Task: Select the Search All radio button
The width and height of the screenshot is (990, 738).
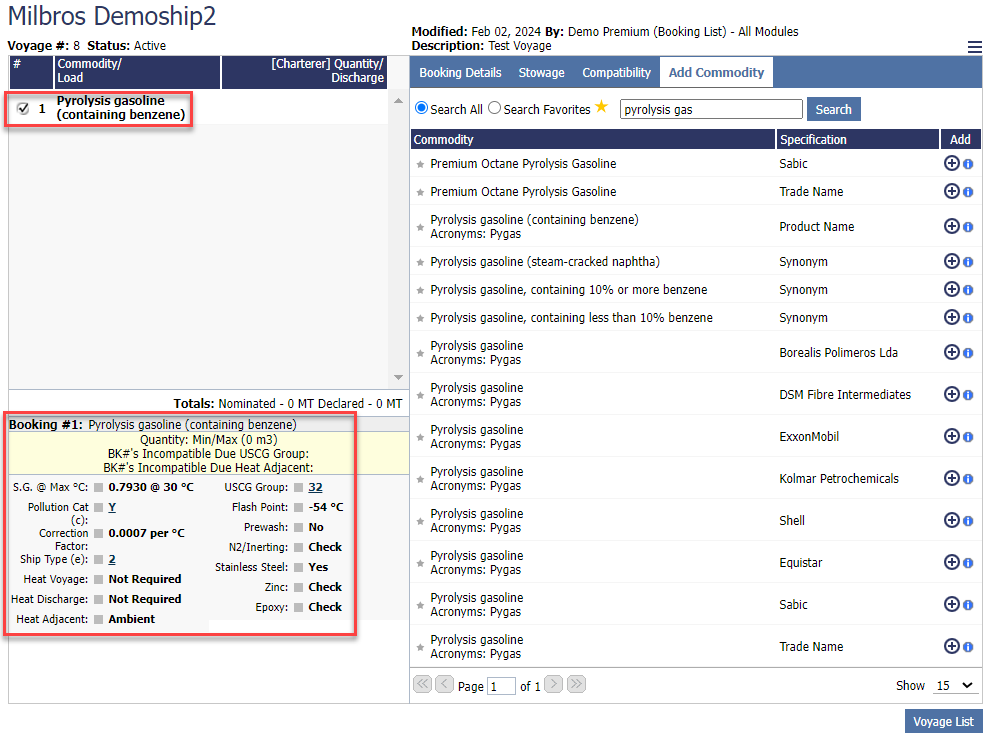Action: (x=421, y=108)
